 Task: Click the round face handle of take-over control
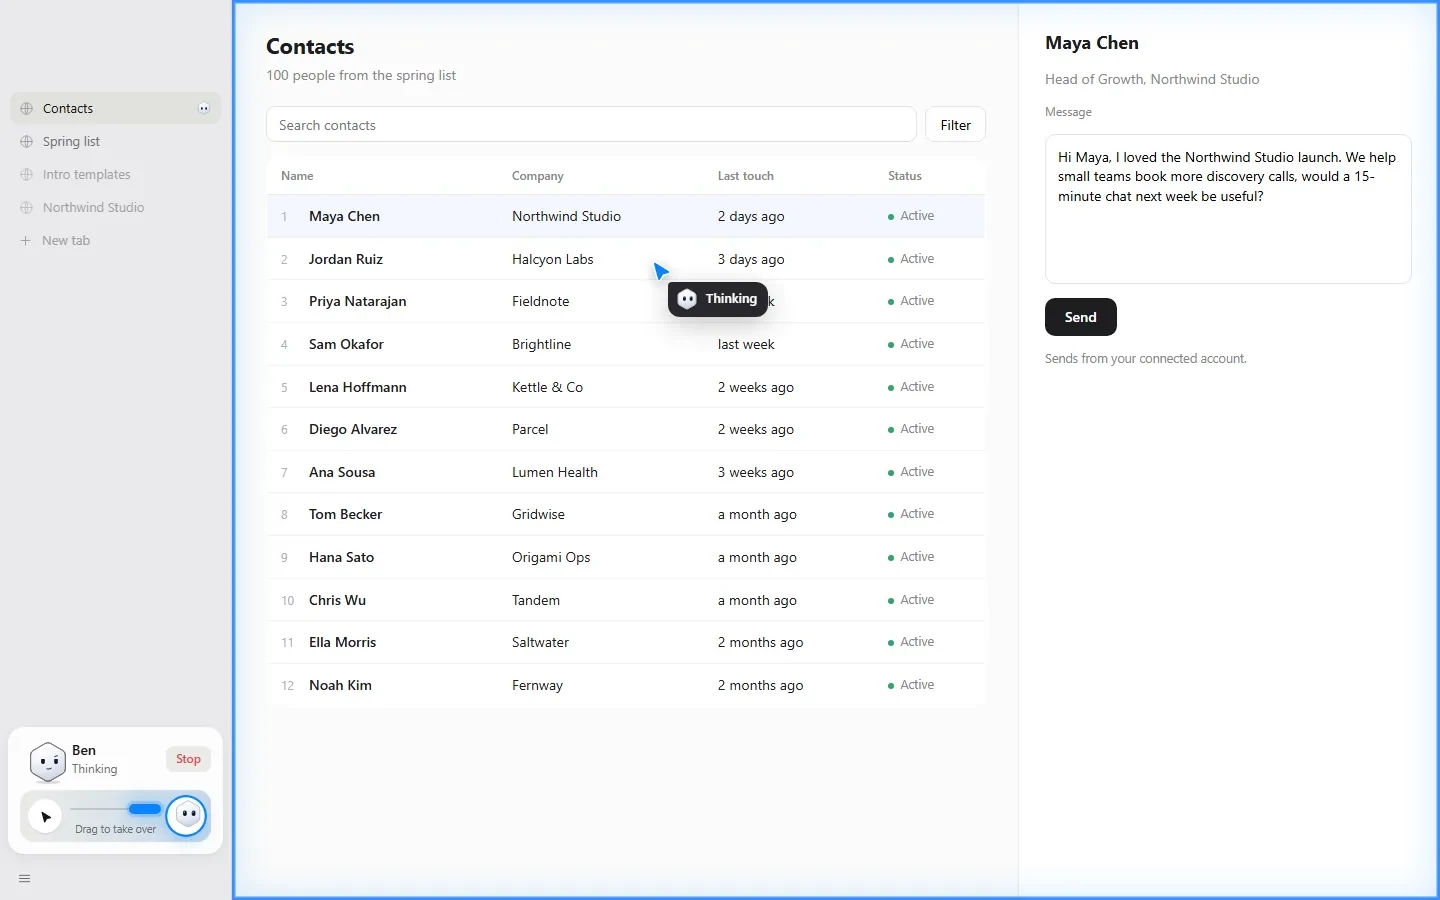[x=187, y=816]
